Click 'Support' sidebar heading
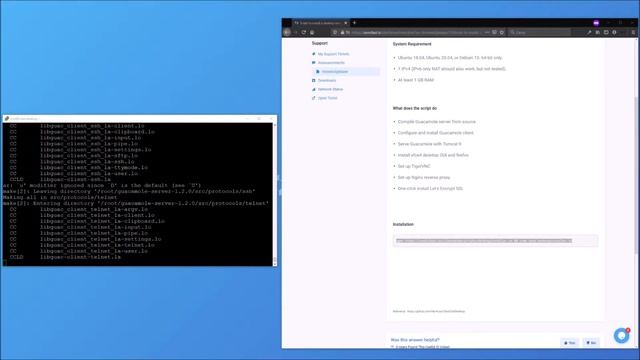Viewport: 640px width, 360px height. coord(320,43)
